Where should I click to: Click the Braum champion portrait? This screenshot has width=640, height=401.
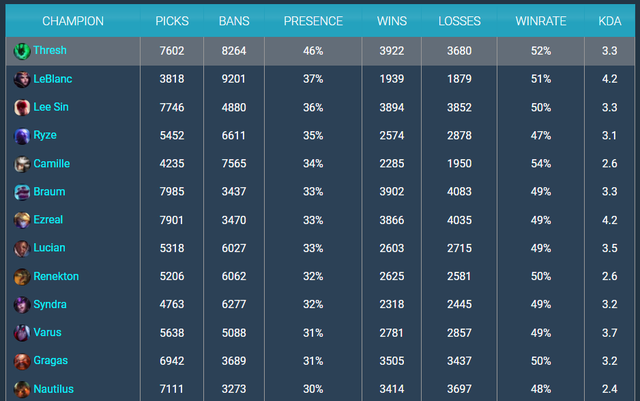(22, 192)
